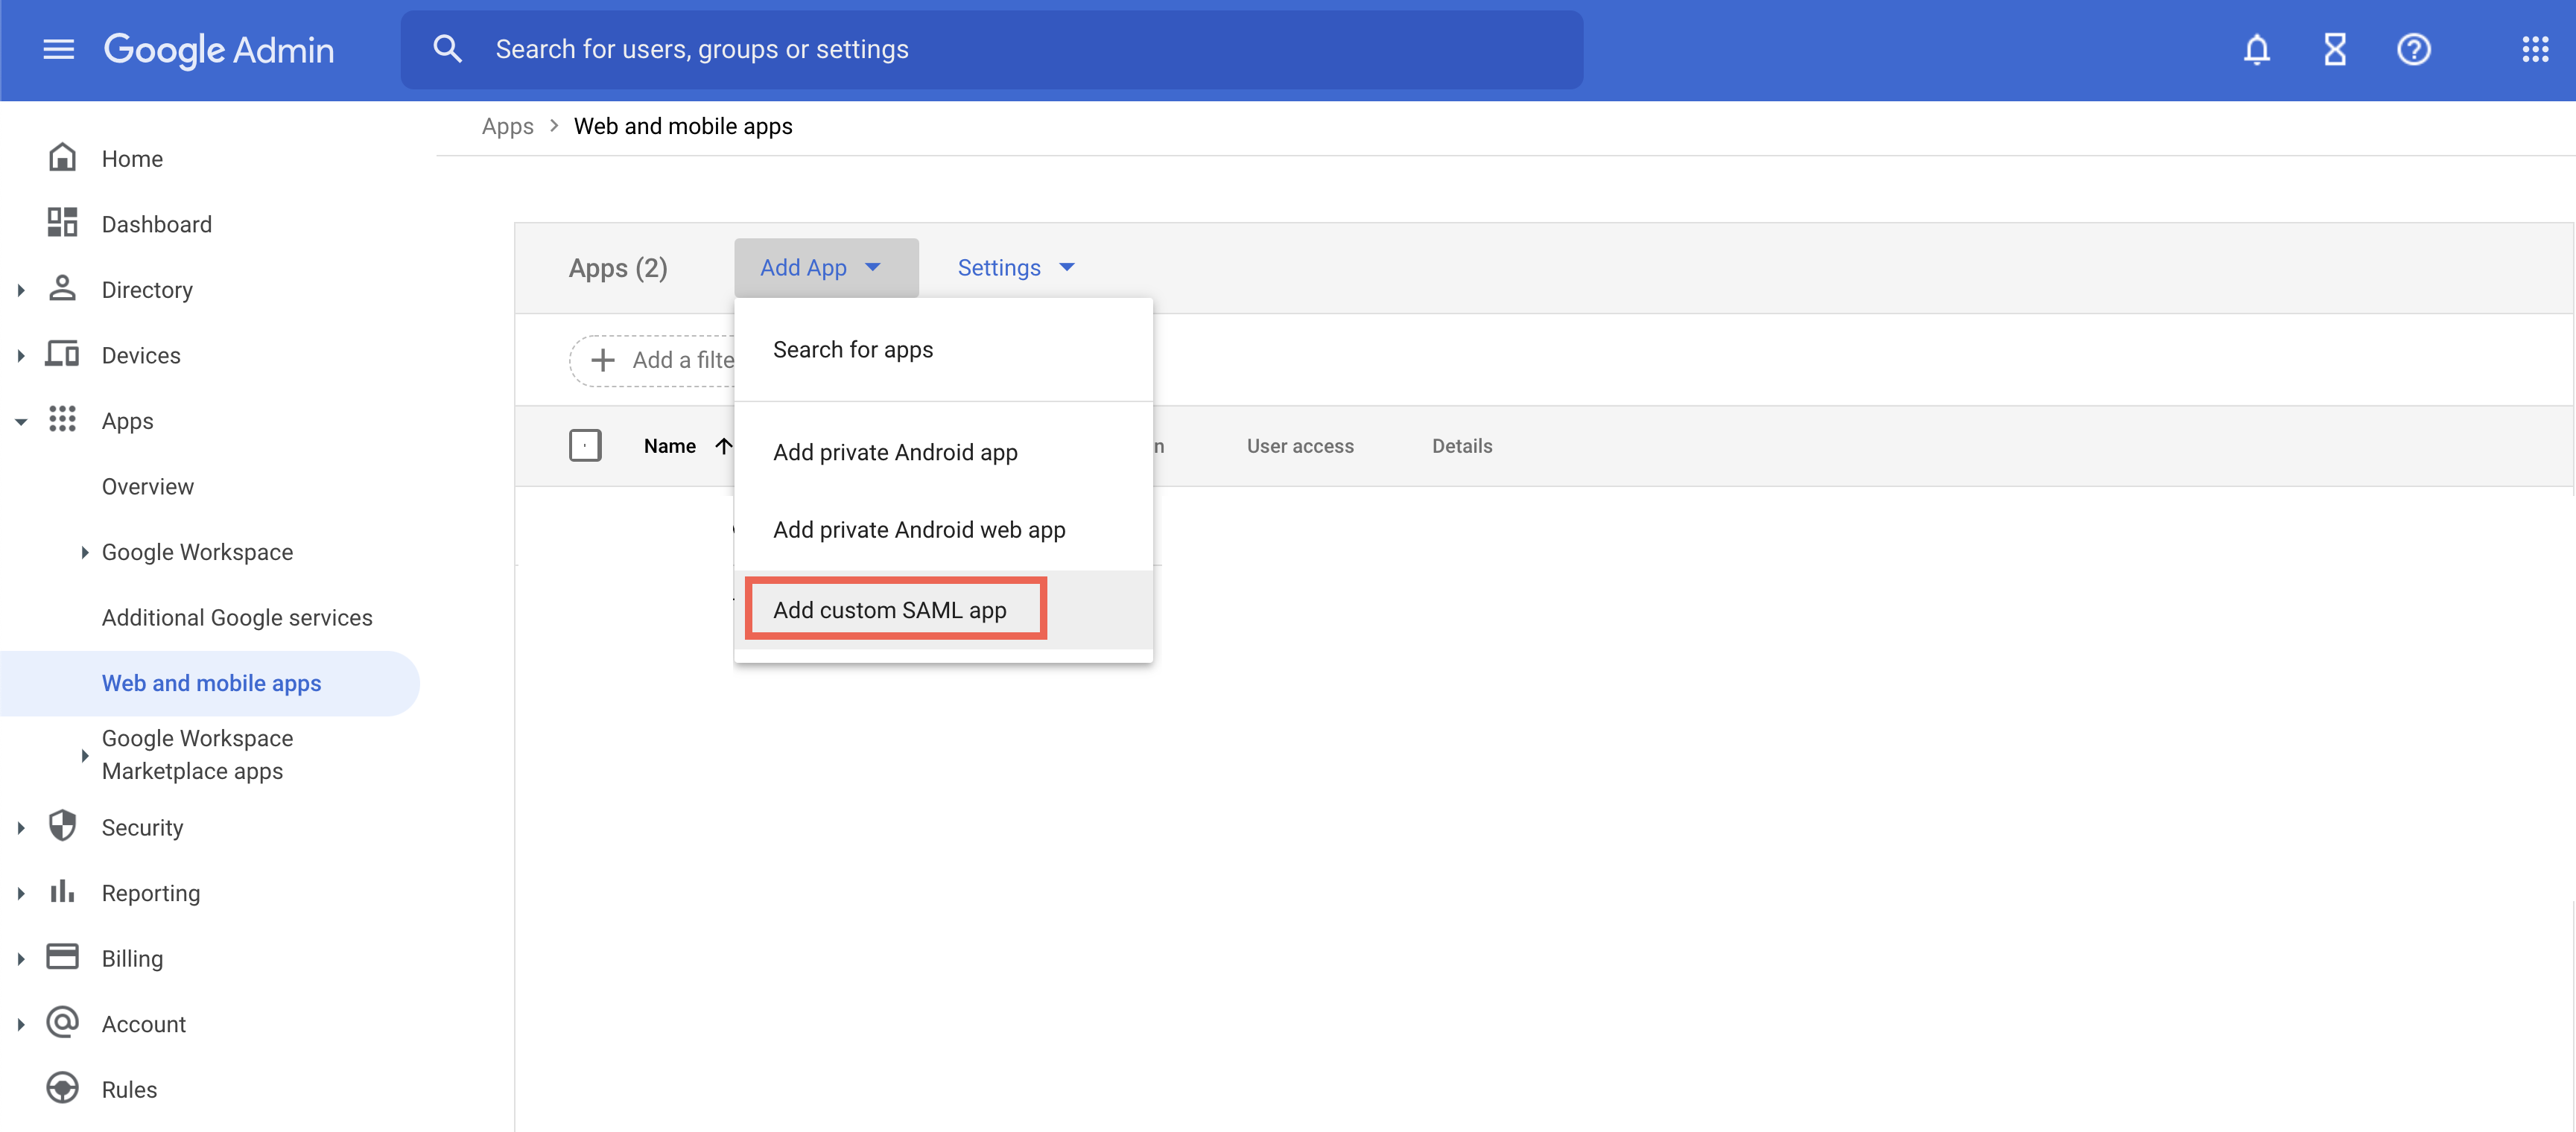Image resolution: width=2576 pixels, height=1132 pixels.
Task: Click the Add a filter chip
Action: 652,360
